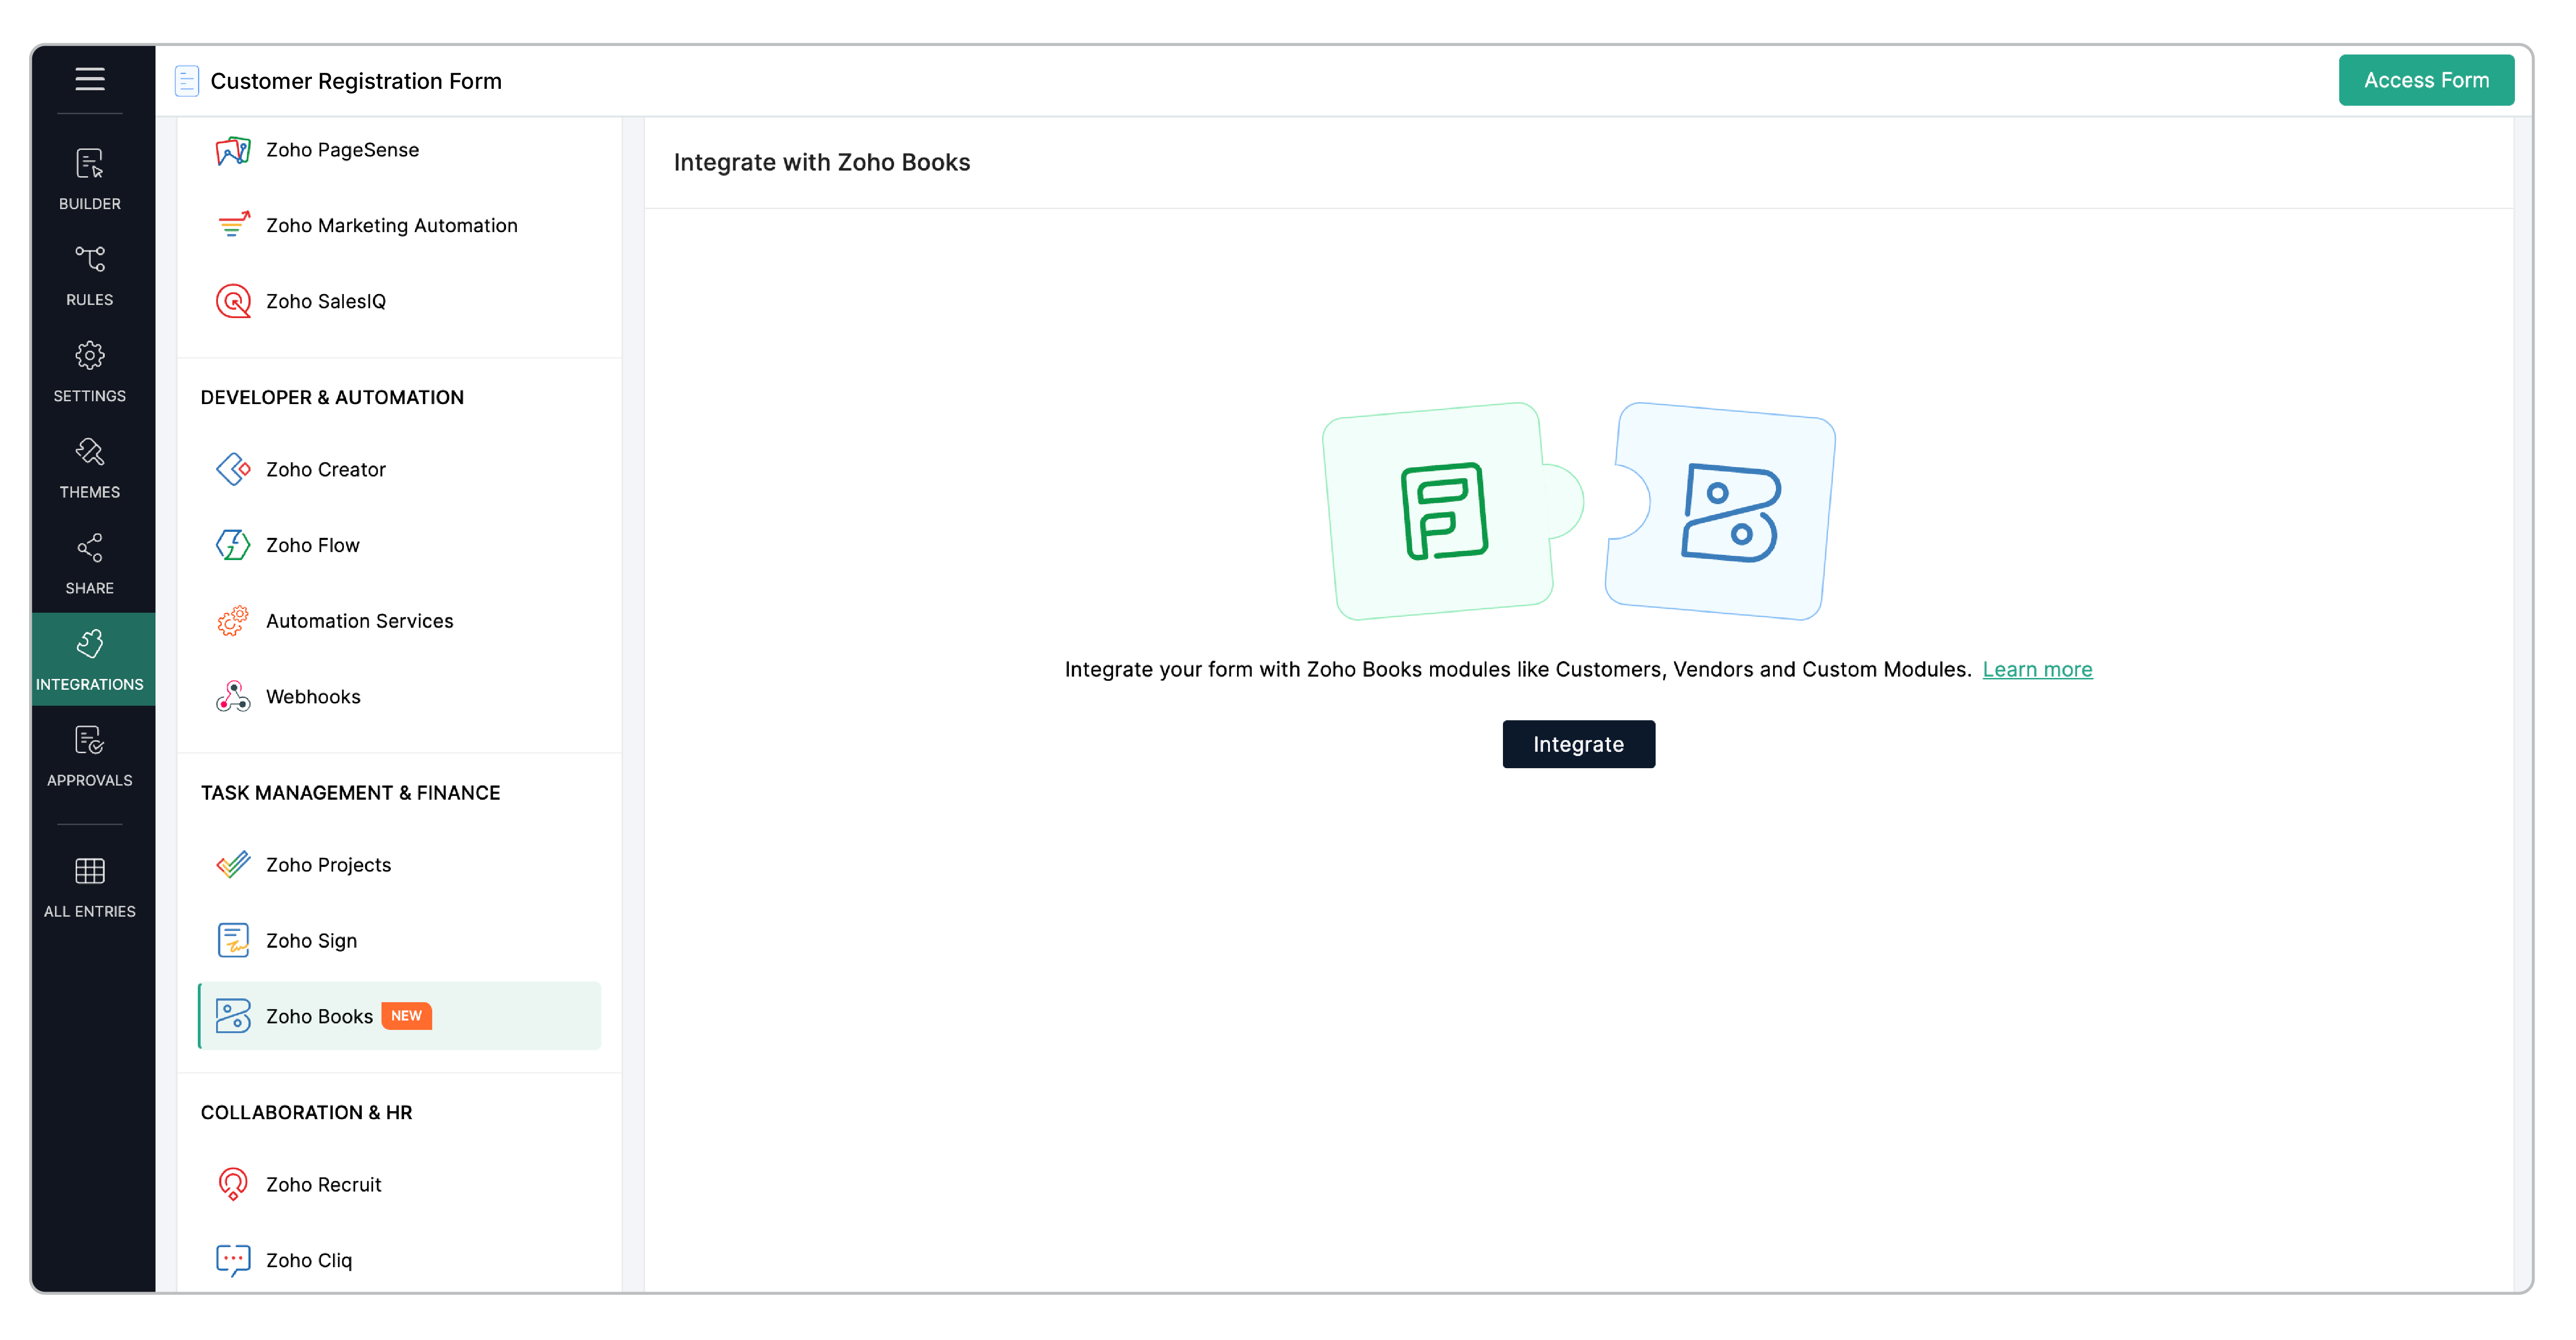
Task: Open the hamburger navigation menu
Action: click(x=90, y=80)
